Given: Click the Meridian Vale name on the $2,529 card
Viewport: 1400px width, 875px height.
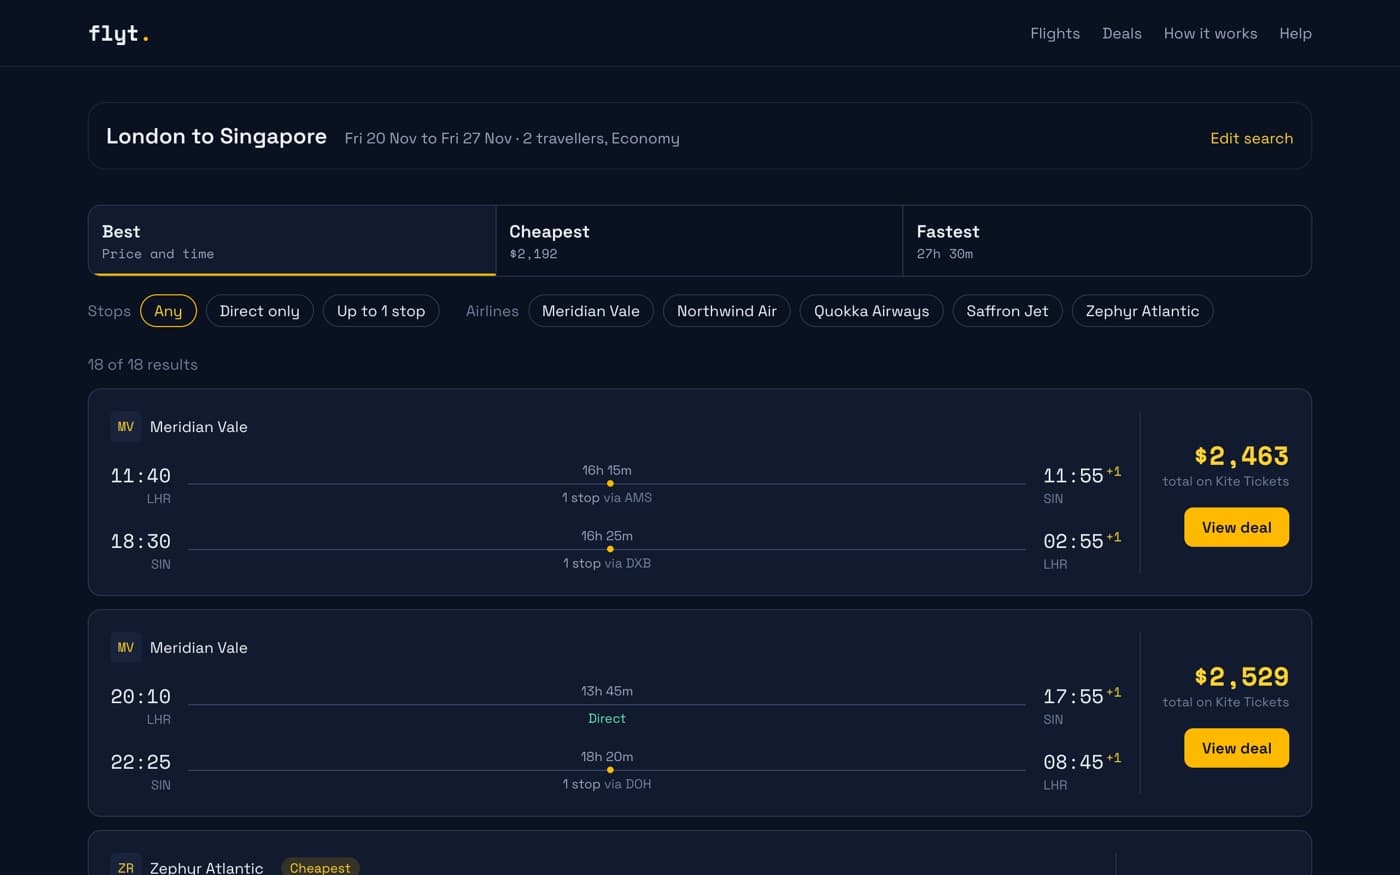Looking at the screenshot, I should pyautogui.click(x=199, y=648).
